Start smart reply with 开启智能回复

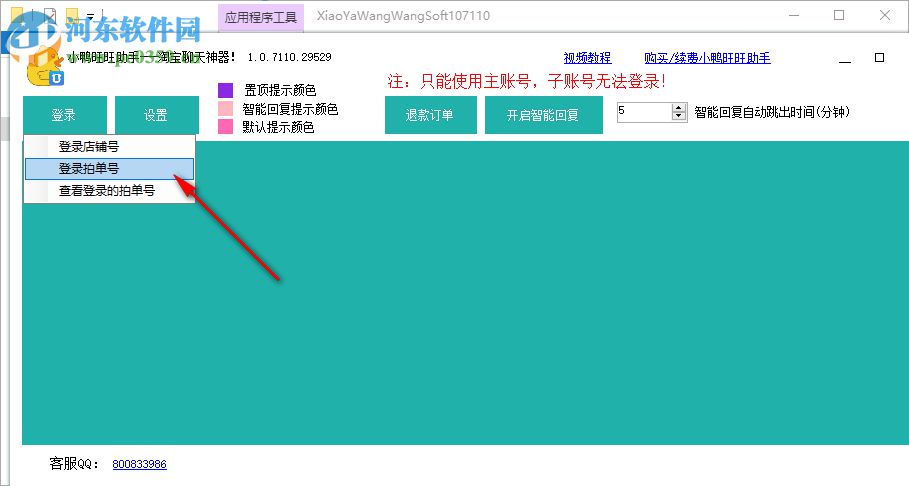pos(543,115)
